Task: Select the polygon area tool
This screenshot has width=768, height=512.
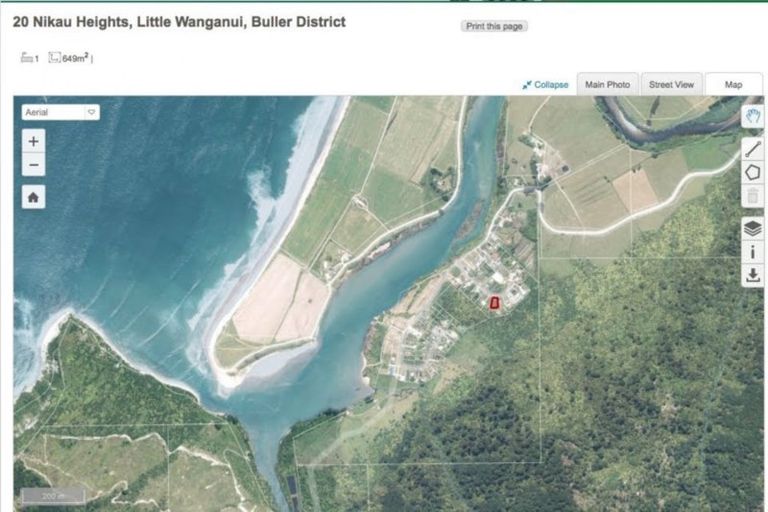Action: pyautogui.click(x=753, y=172)
